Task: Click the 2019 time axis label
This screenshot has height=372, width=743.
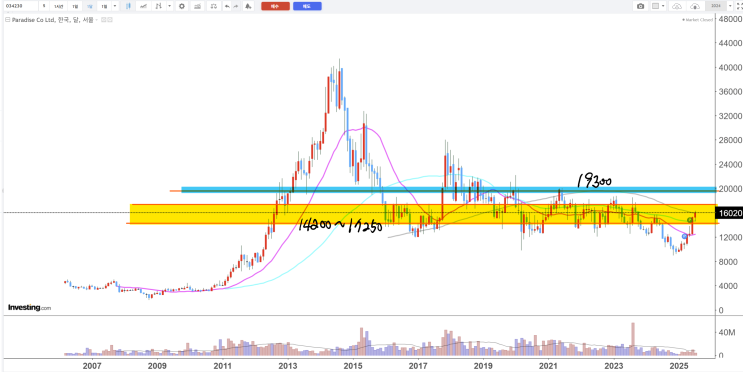Action: (x=483, y=366)
